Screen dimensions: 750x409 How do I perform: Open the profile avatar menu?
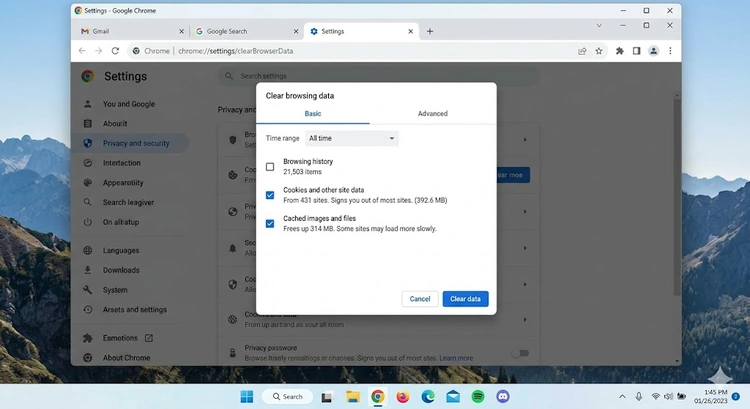(653, 51)
